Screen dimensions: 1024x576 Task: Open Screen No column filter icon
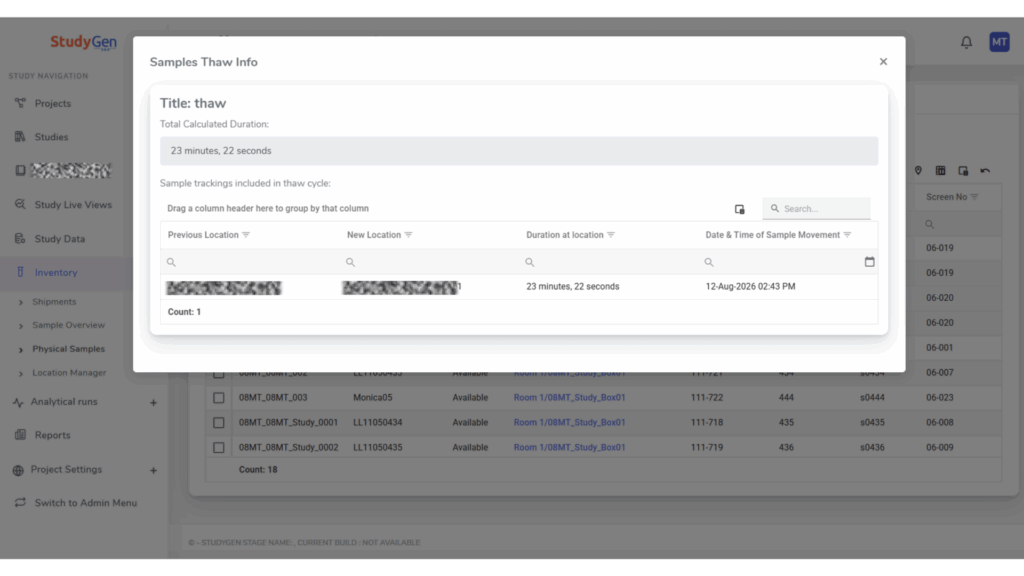click(x=974, y=197)
